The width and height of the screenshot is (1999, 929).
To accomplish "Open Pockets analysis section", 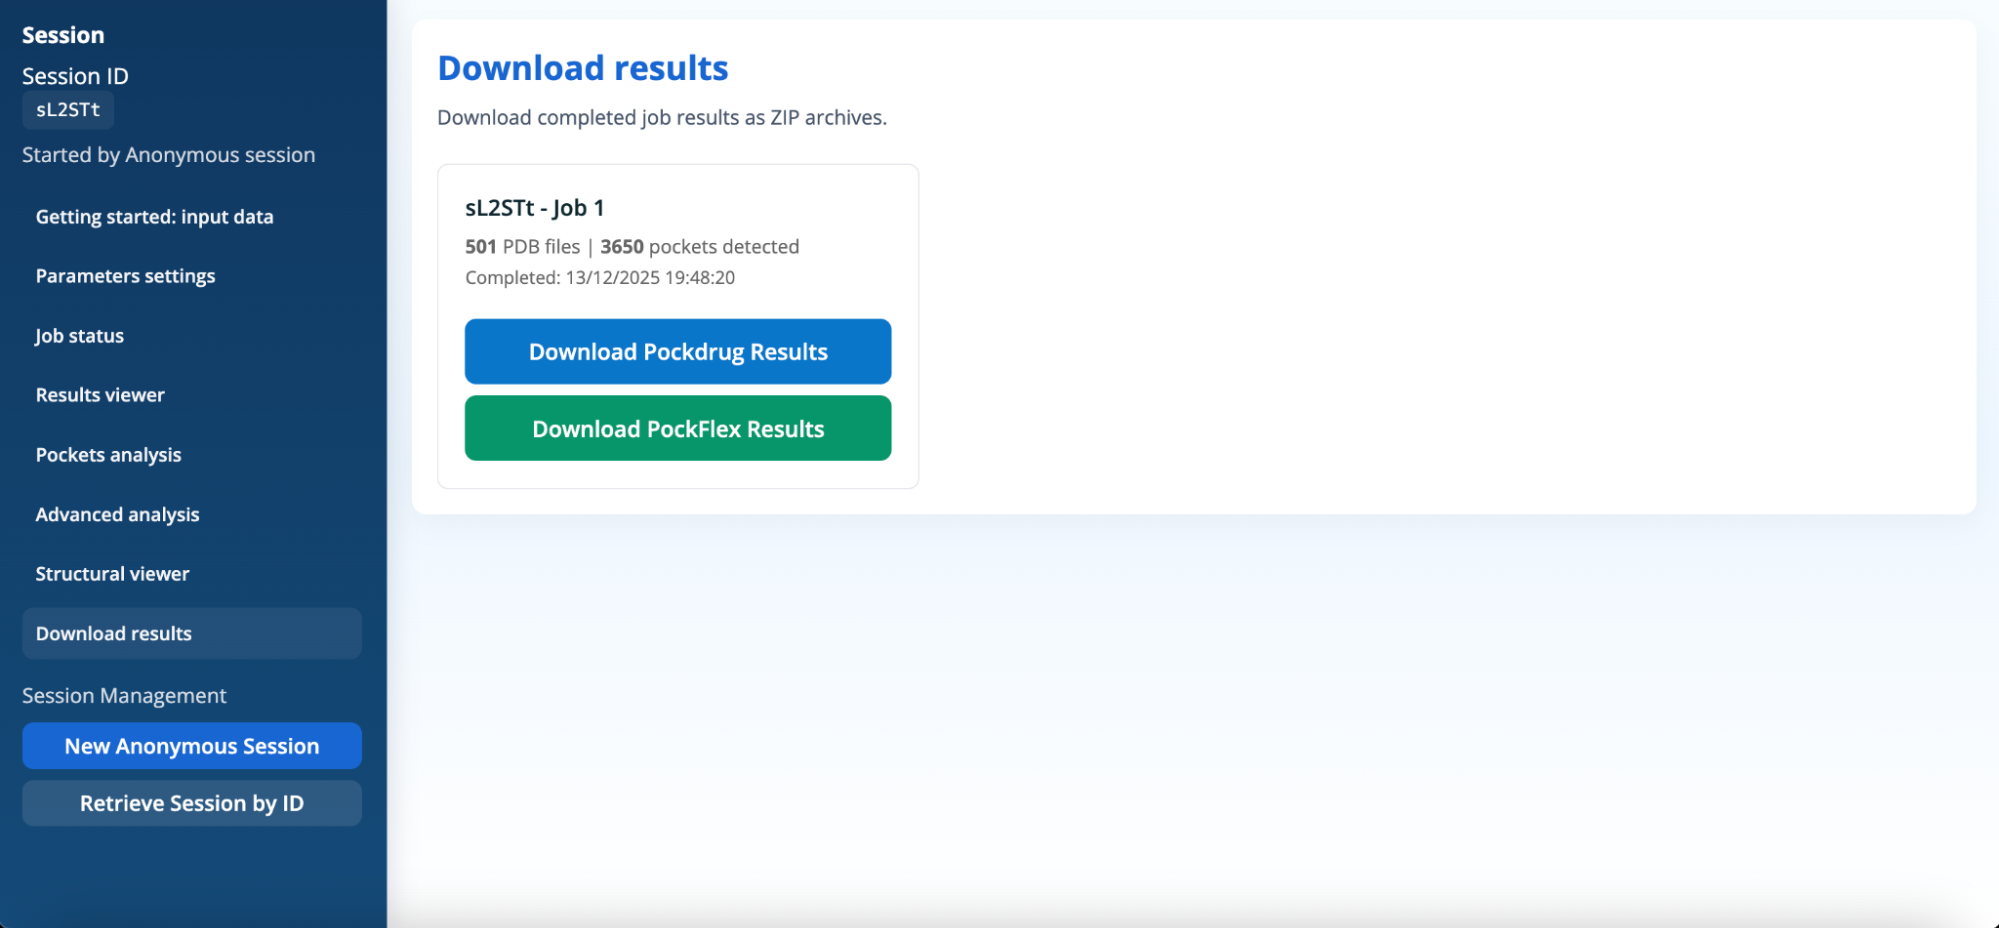I will (191, 455).
